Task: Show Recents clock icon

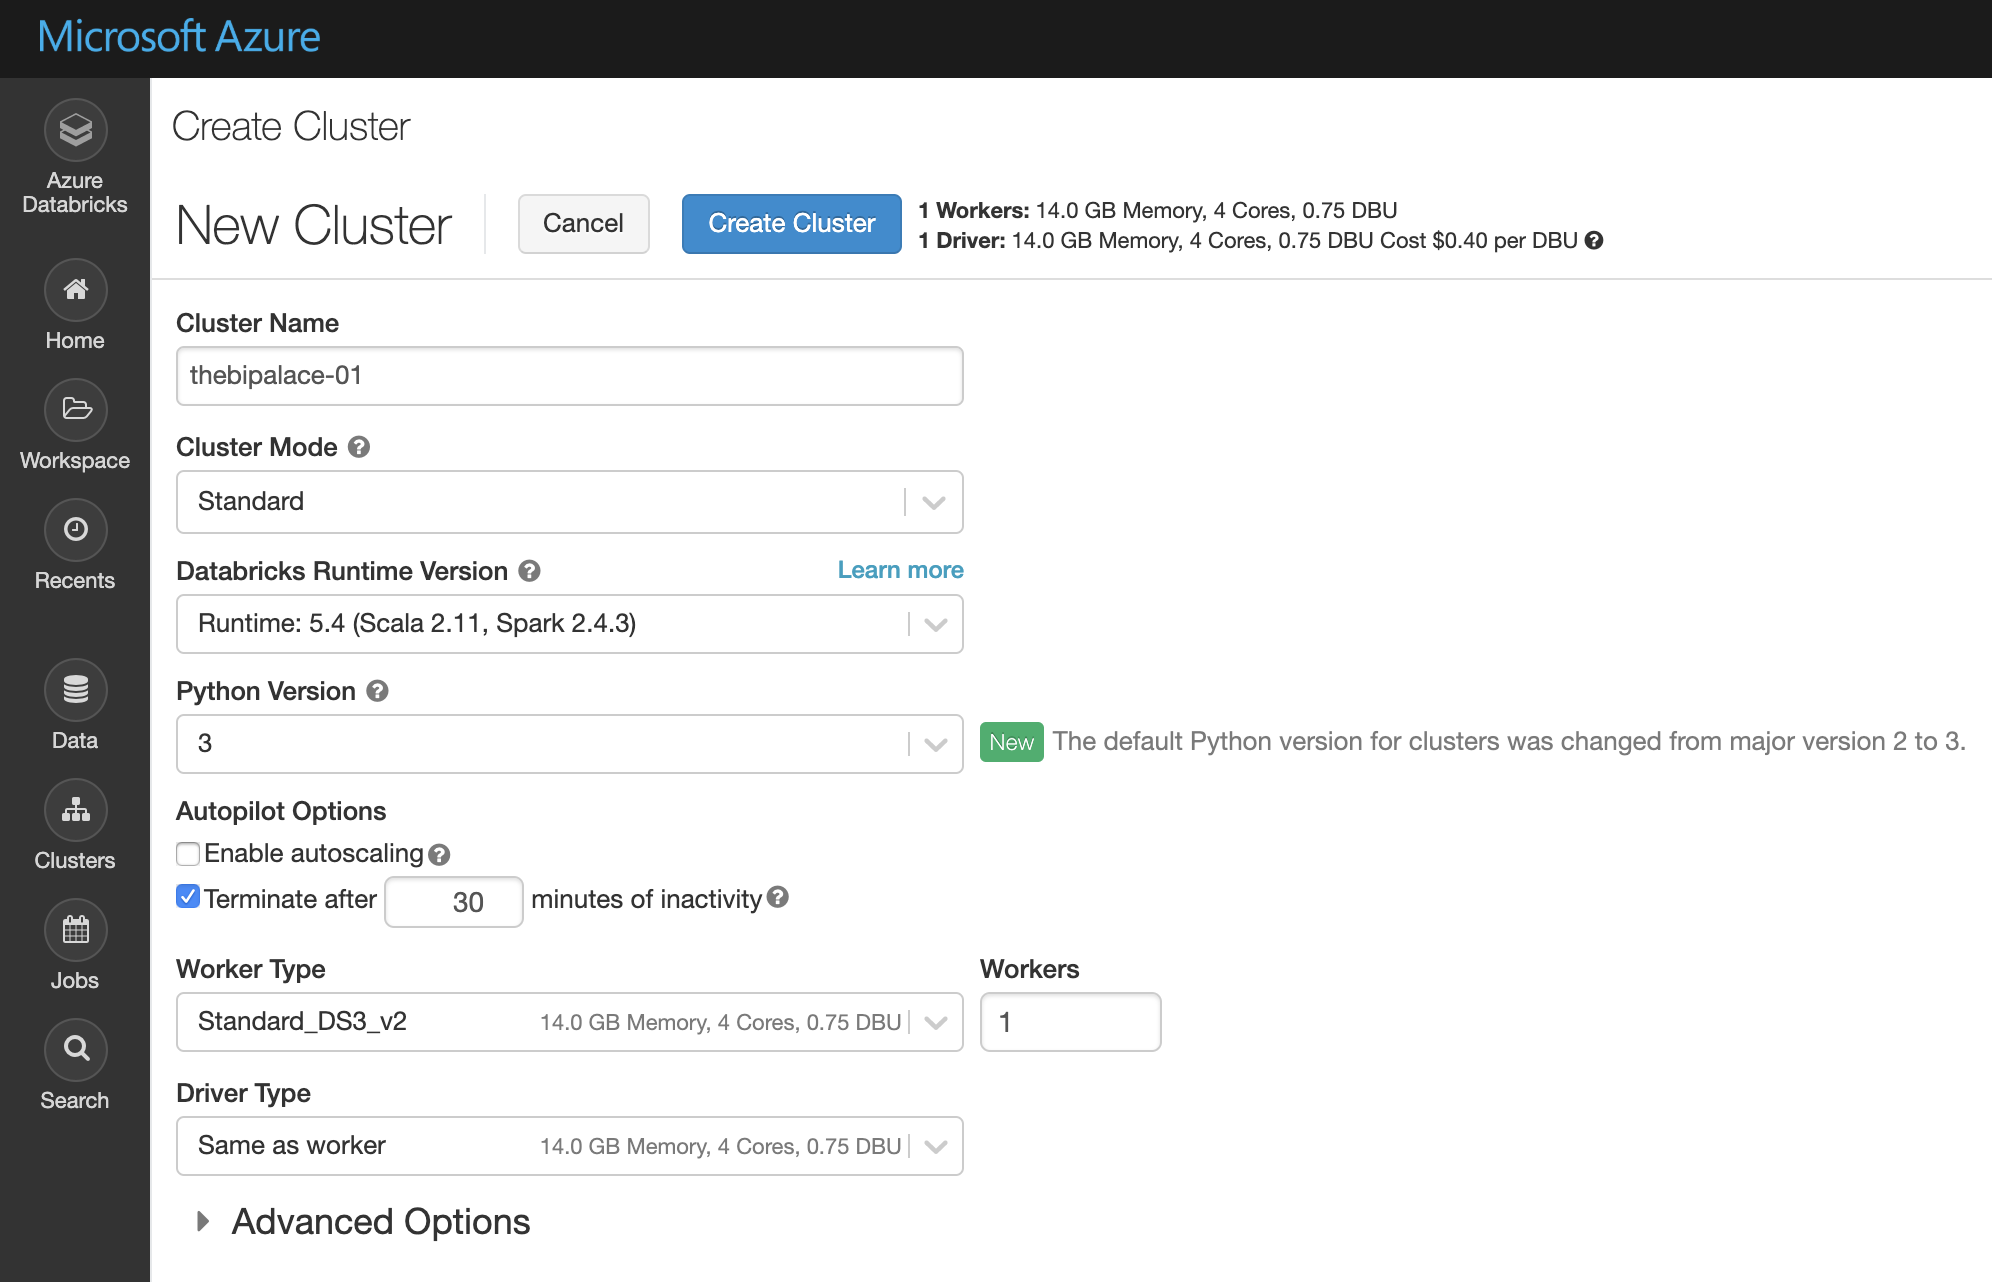Action: 75,530
